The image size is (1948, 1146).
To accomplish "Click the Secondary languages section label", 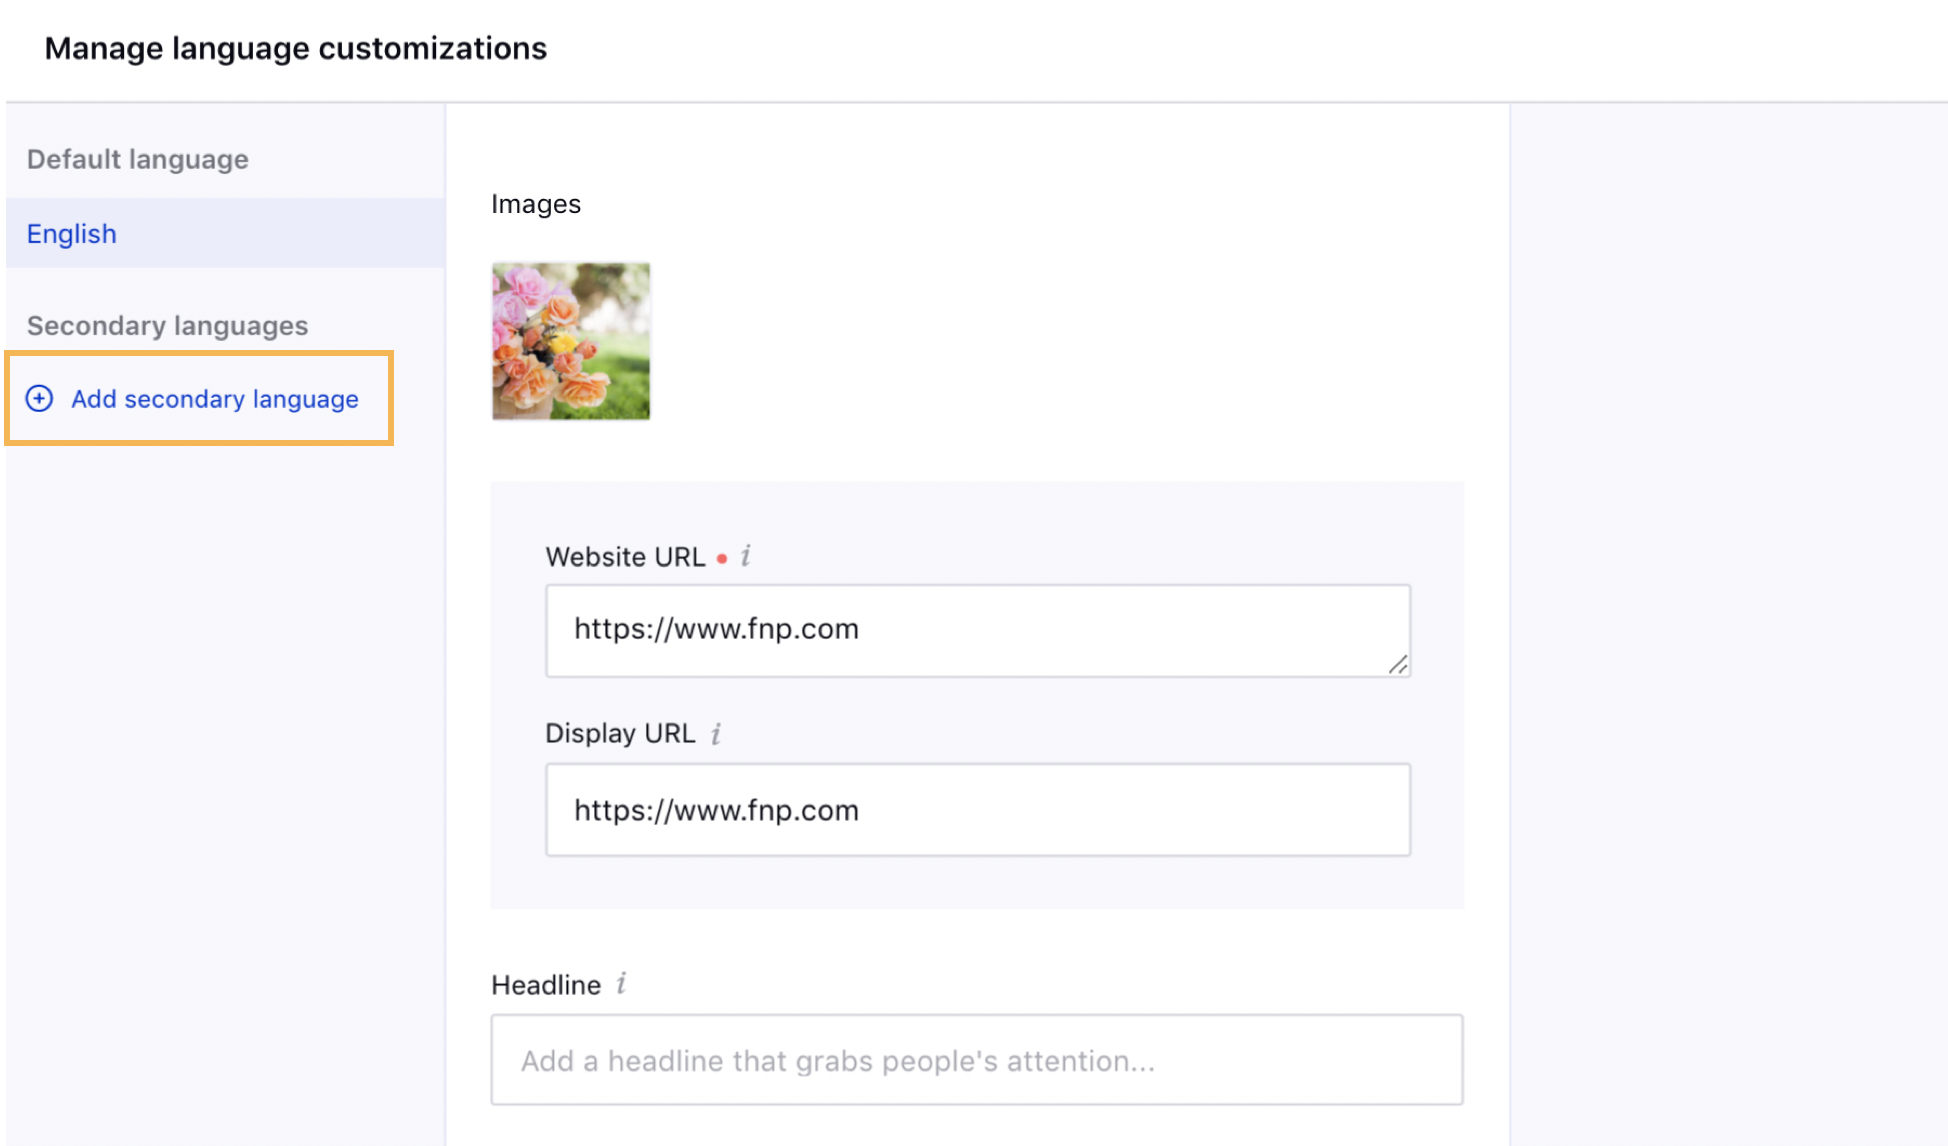I will (x=168, y=326).
